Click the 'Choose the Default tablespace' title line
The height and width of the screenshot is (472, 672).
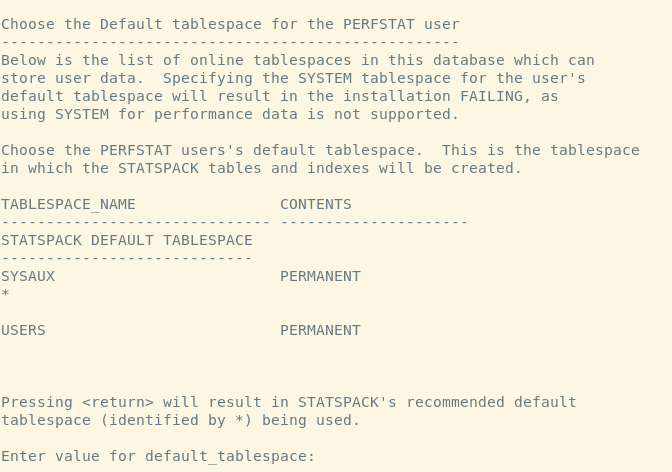point(230,24)
